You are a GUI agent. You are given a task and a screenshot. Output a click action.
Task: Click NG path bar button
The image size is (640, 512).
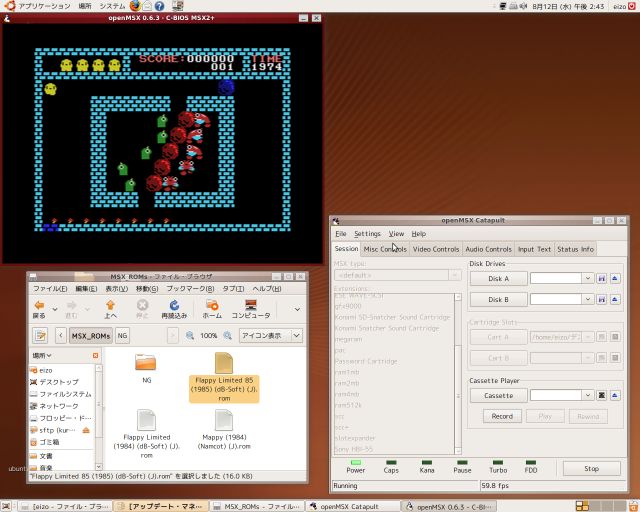(122, 336)
